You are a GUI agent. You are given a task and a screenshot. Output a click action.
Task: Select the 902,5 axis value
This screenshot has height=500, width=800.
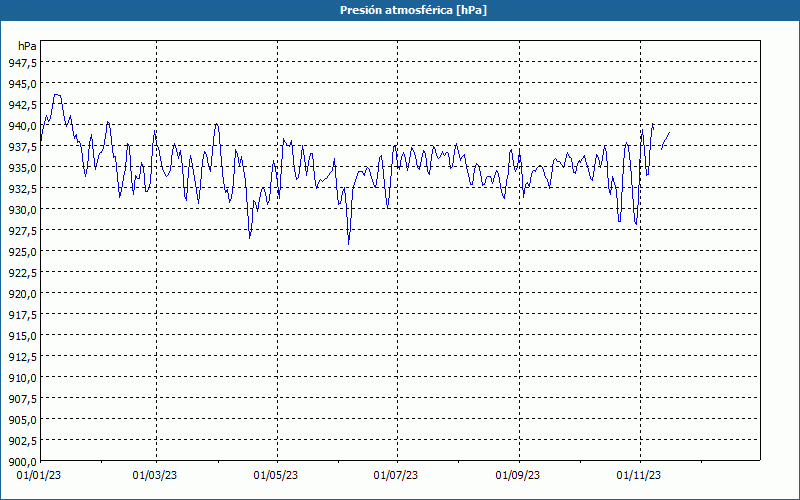22,441
